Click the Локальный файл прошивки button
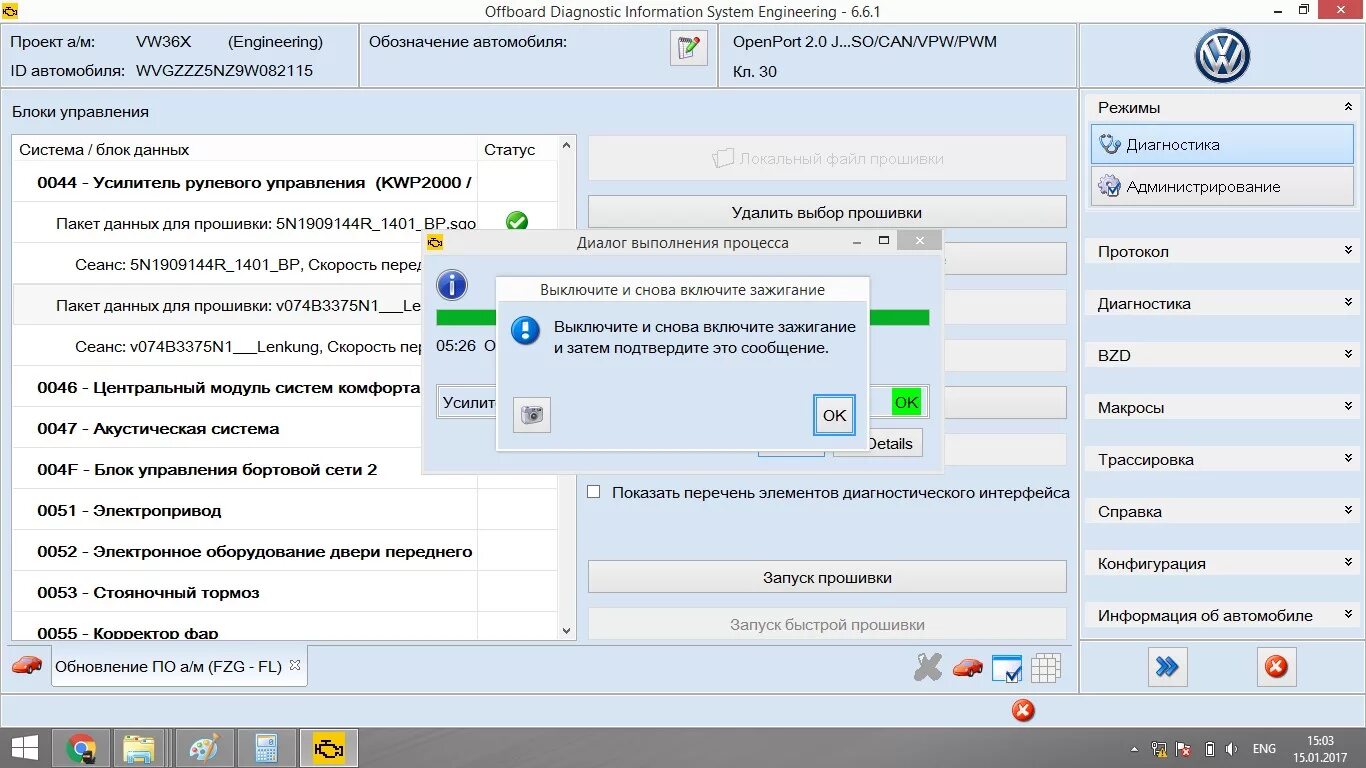 coord(827,158)
